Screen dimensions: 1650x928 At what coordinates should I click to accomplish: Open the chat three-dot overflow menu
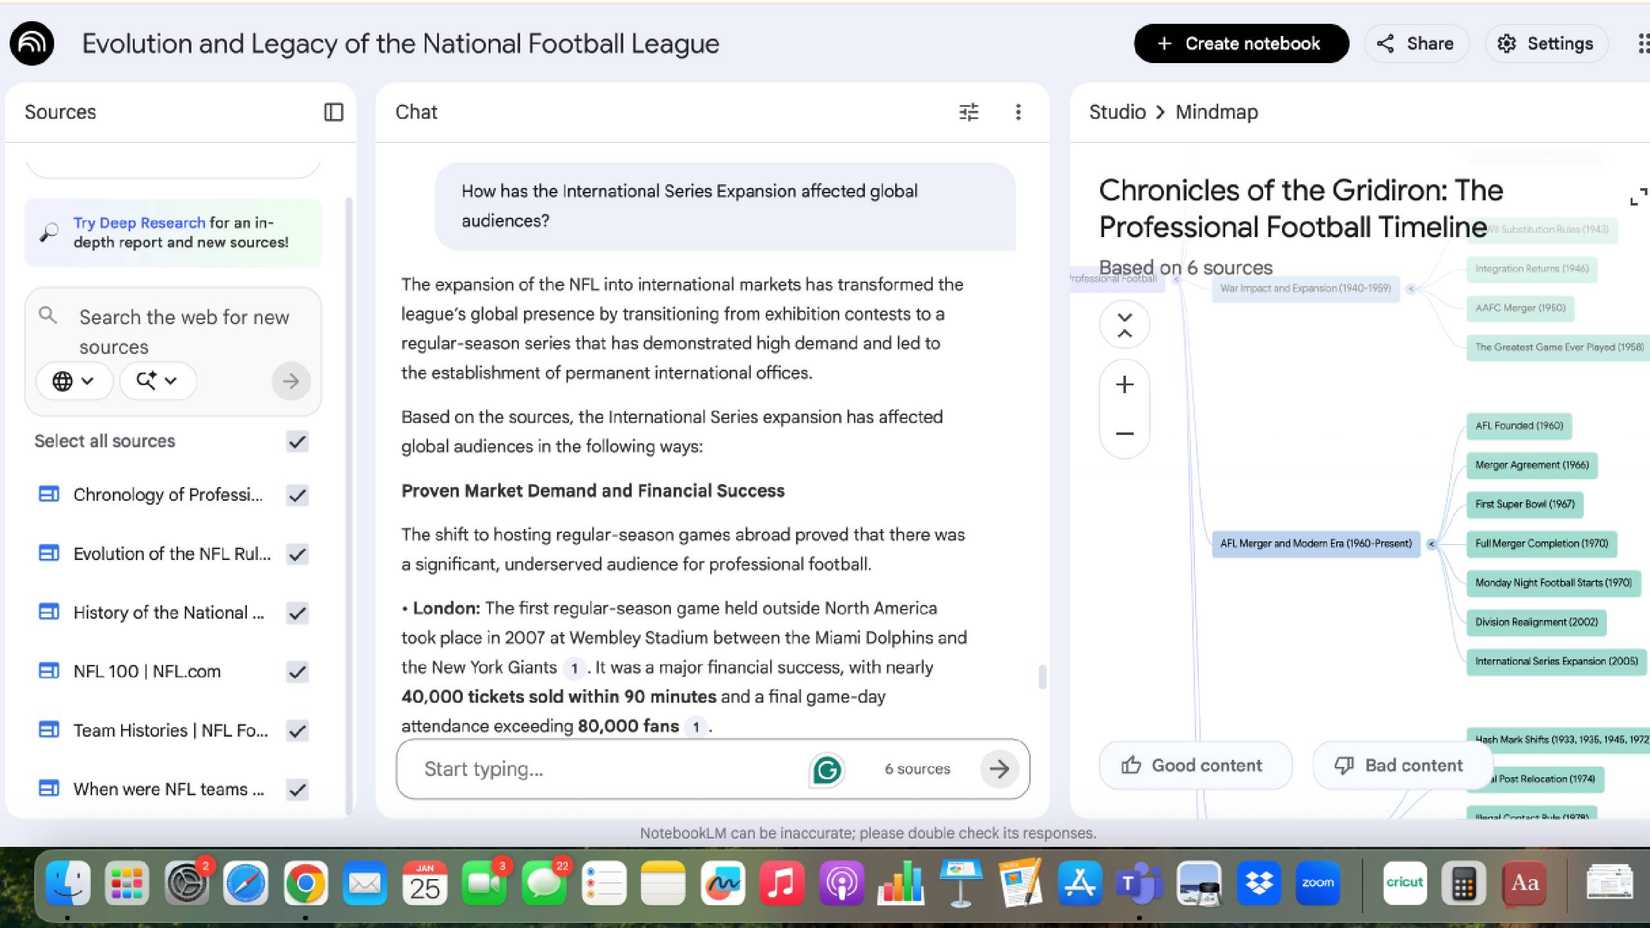(x=1018, y=112)
